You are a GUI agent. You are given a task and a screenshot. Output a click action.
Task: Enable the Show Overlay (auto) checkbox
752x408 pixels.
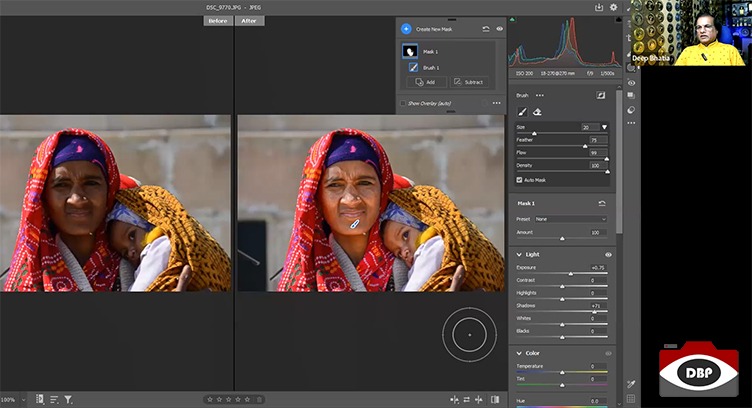click(403, 103)
